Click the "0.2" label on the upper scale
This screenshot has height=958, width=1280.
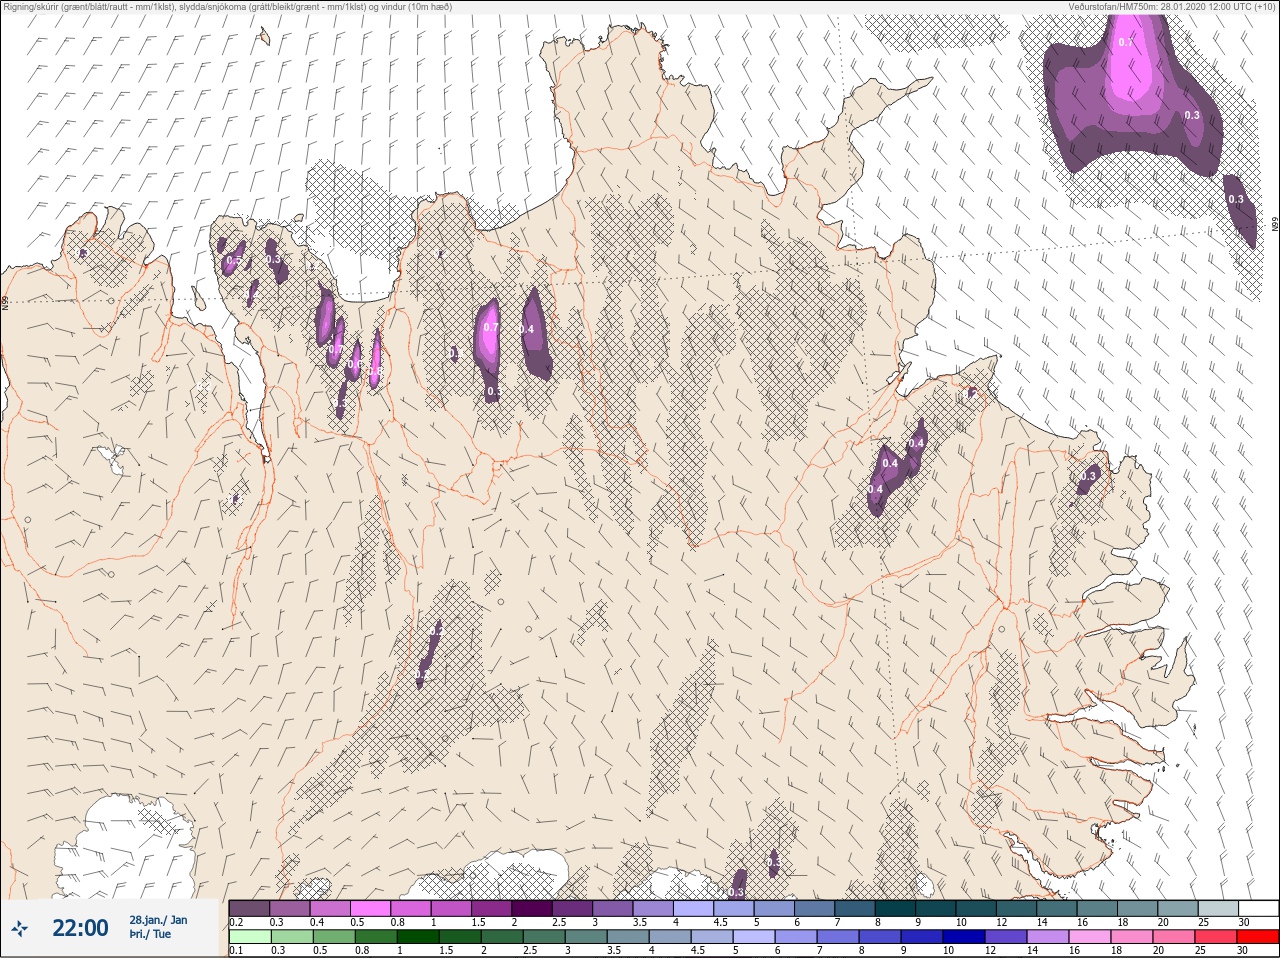pyautogui.click(x=236, y=922)
